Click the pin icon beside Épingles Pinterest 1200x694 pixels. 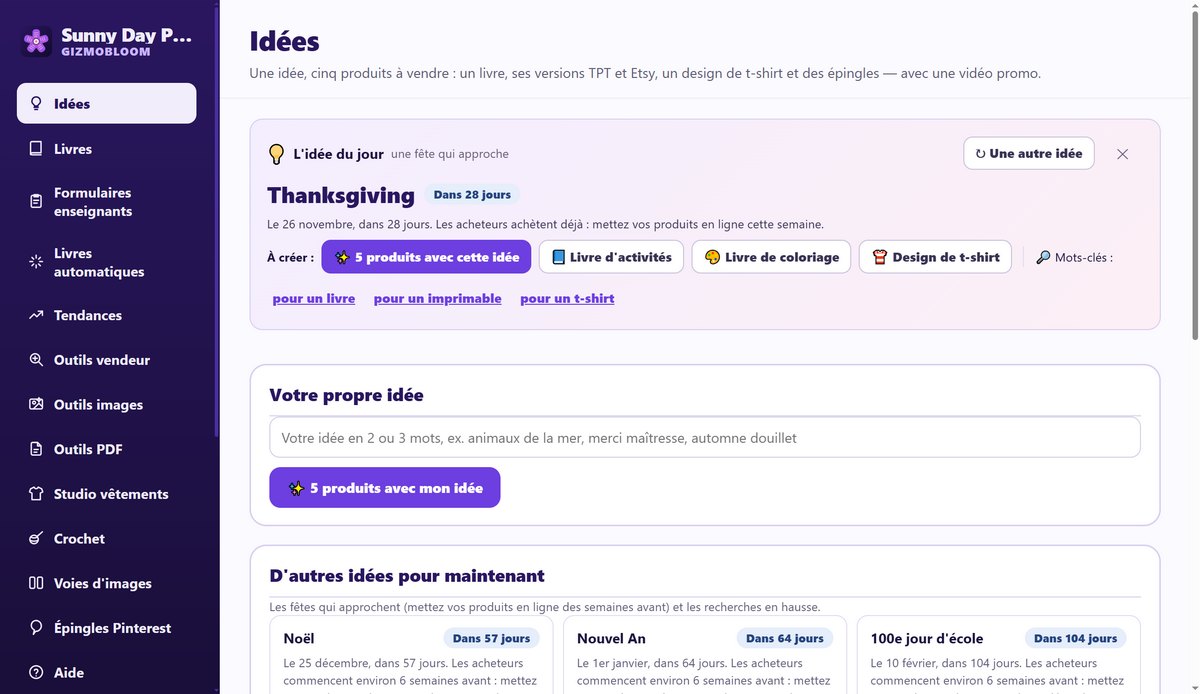[x=36, y=628]
